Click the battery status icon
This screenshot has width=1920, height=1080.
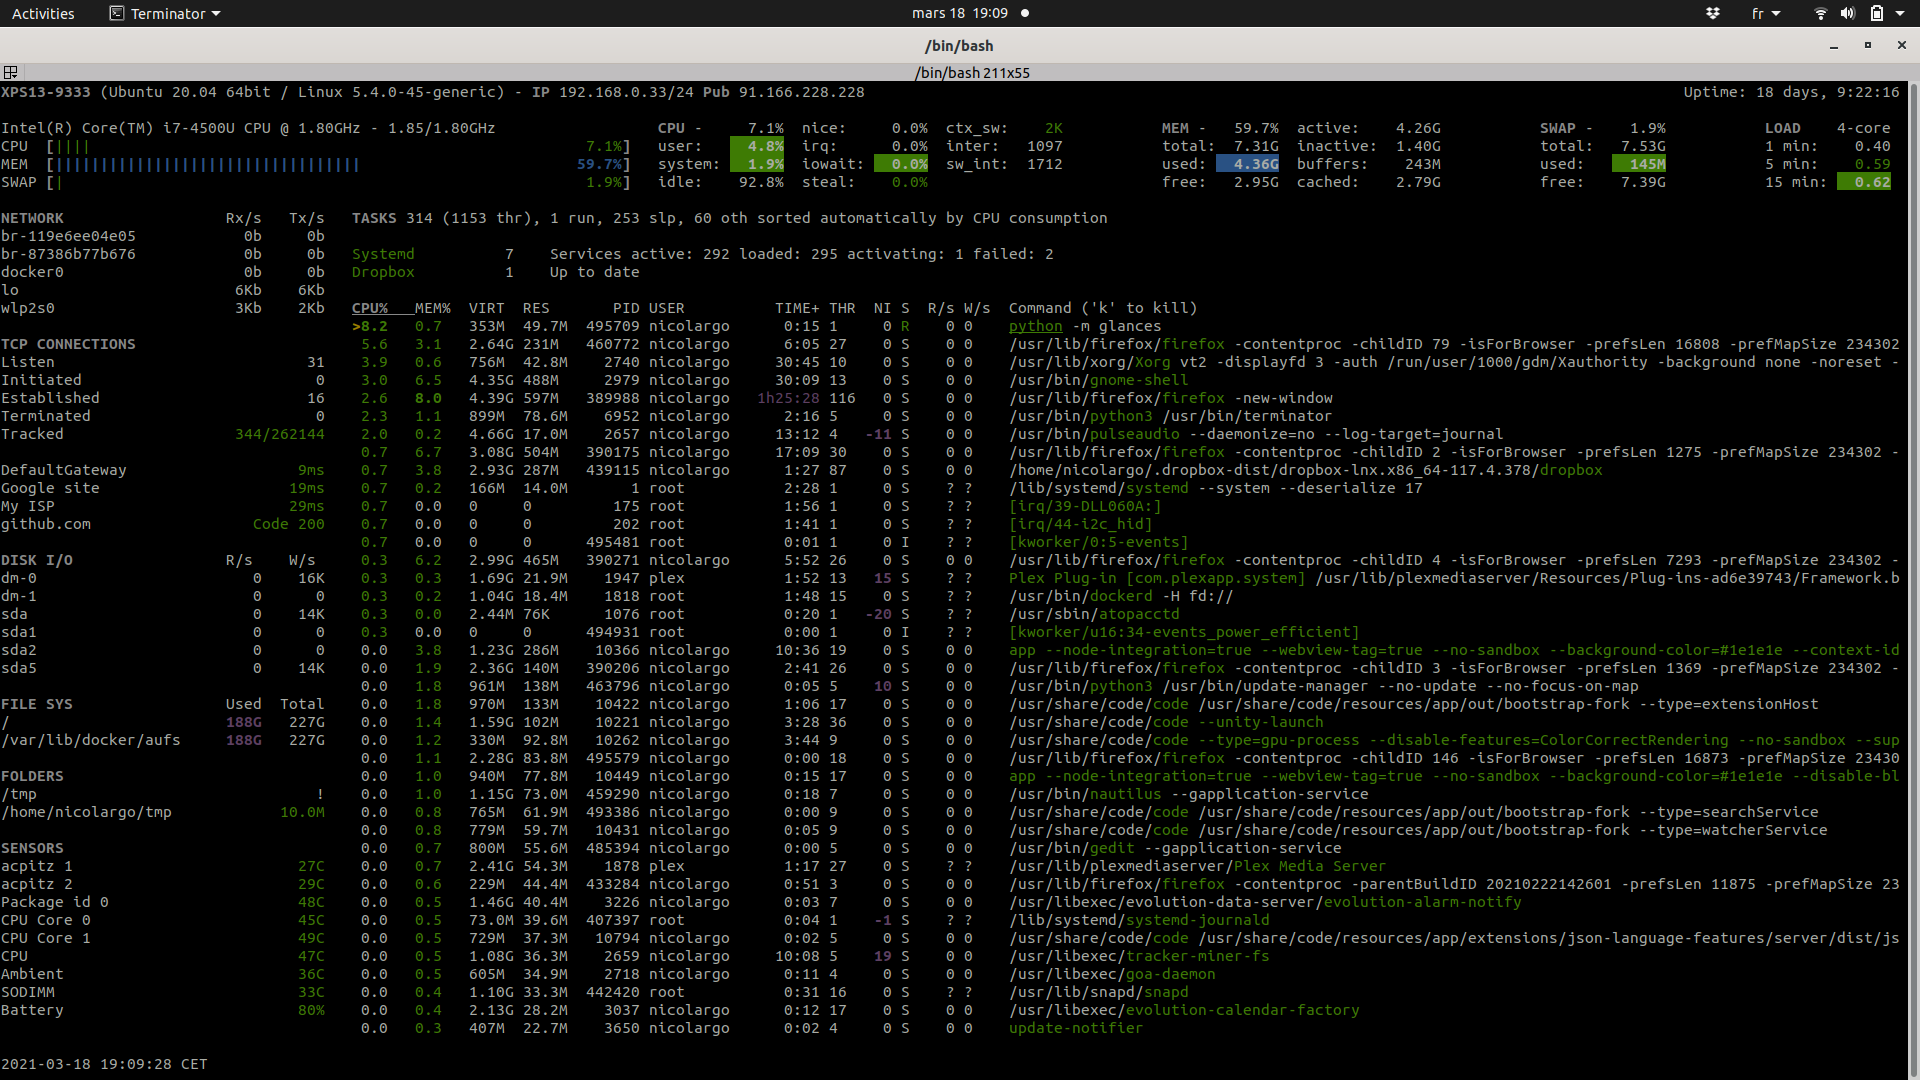click(1879, 13)
